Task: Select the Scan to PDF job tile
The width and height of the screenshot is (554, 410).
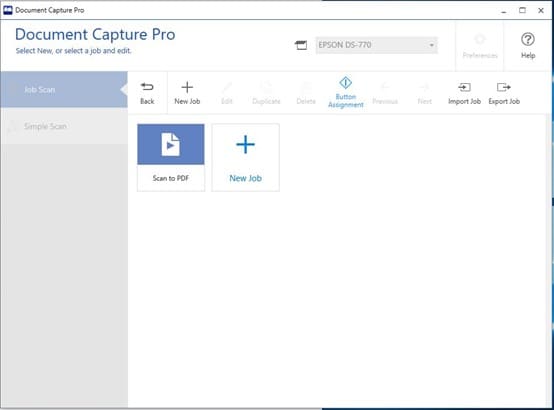Action: 171,158
